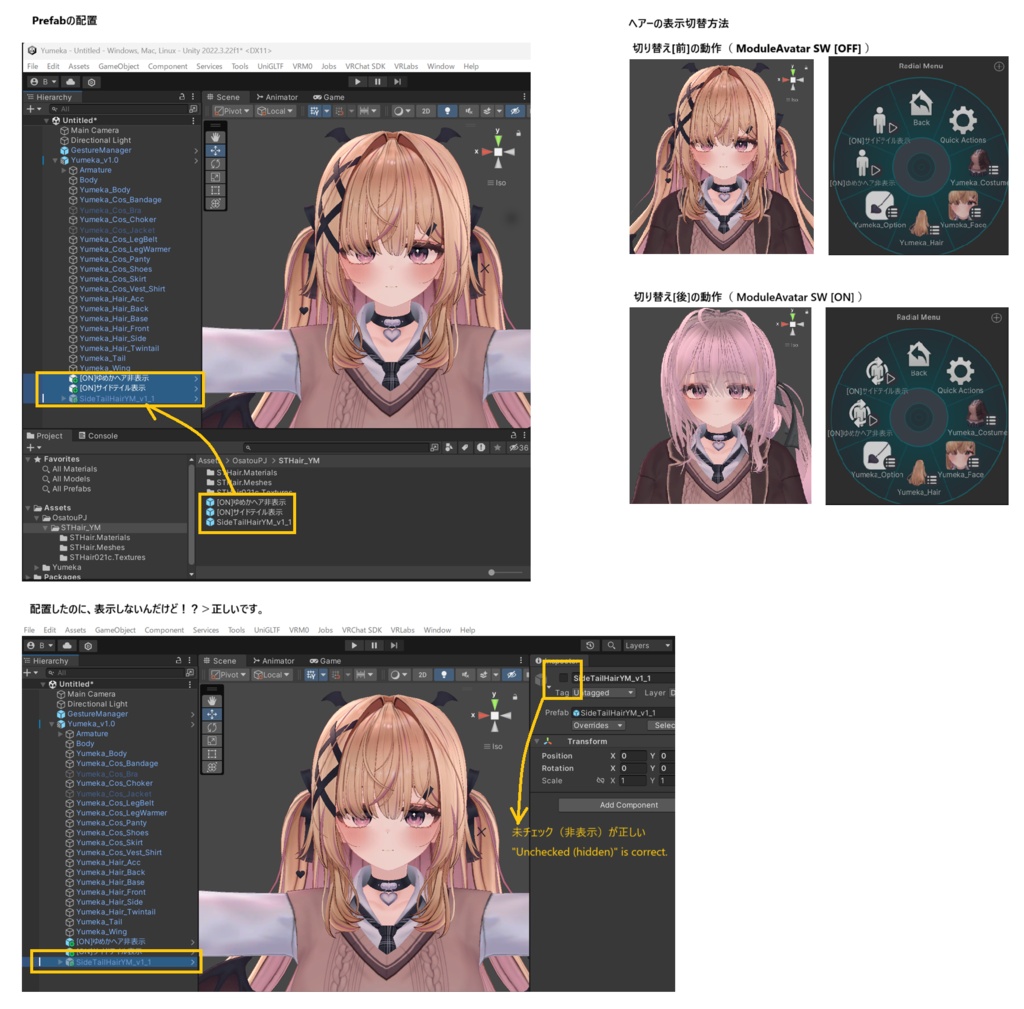Select the Rotate tool in upper Unity scene
The width and height of the screenshot is (1024, 1009).
point(215,164)
